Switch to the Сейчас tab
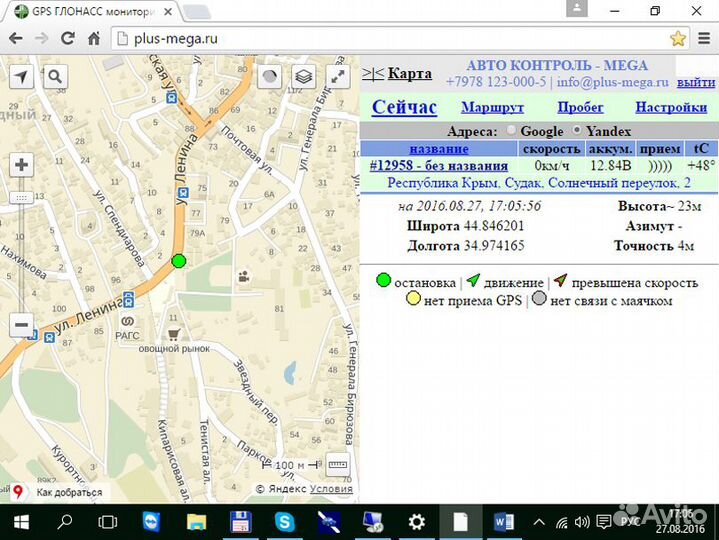The width and height of the screenshot is (719, 540). coord(404,107)
